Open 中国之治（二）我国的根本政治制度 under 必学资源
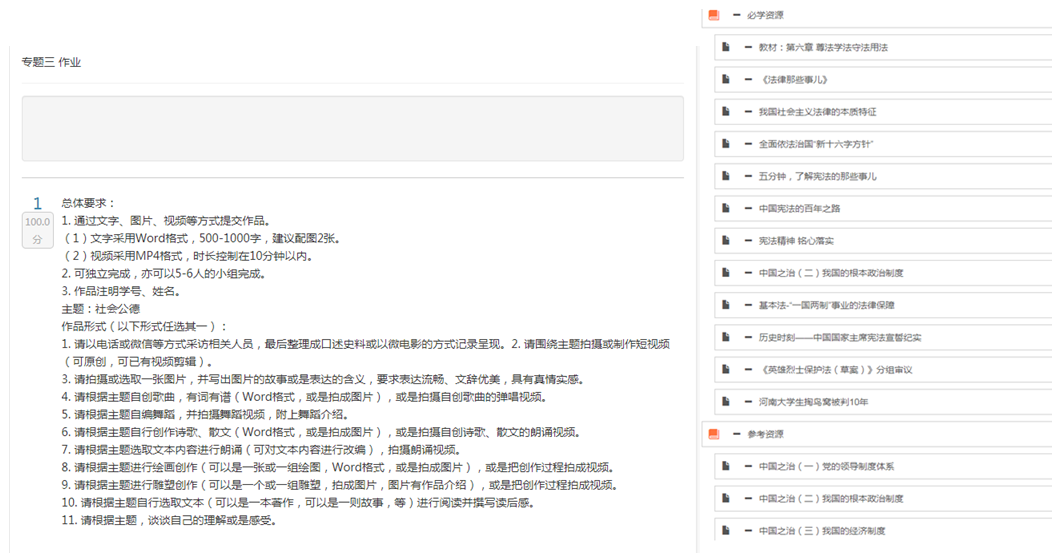1052x560 pixels. pyautogui.click(x=831, y=273)
